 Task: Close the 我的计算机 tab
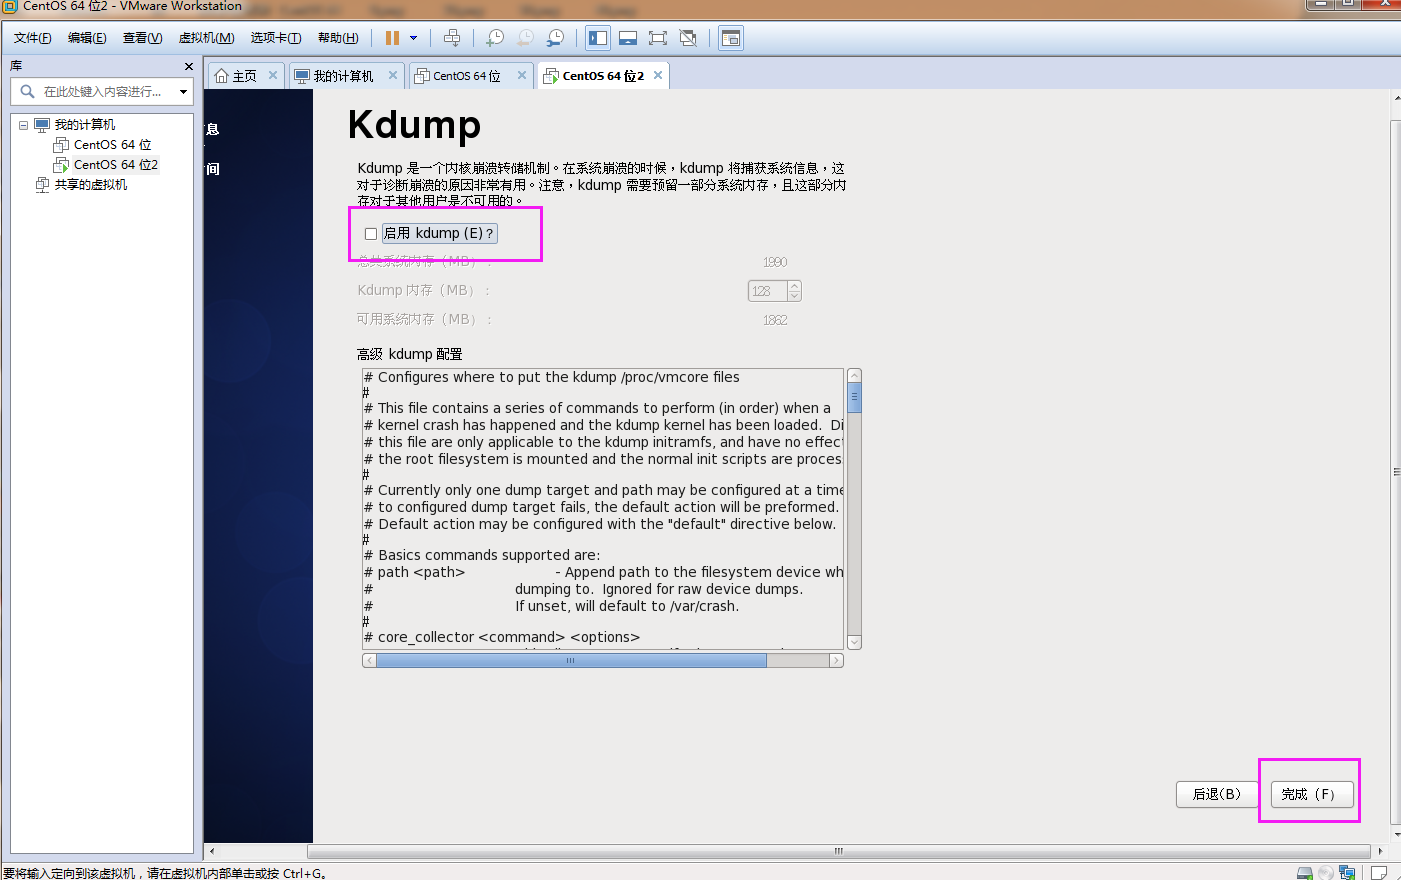coord(393,75)
